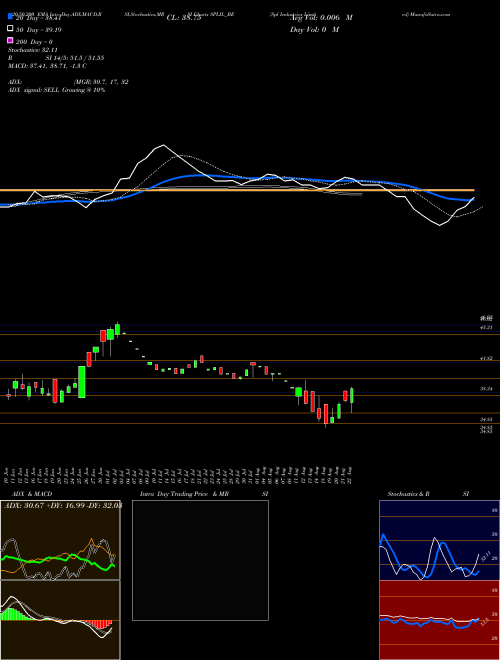Viewport: 500px width, 660px height.
Task: Select the '20 Day = 38.41' legend text
Action: (x=39, y=18)
